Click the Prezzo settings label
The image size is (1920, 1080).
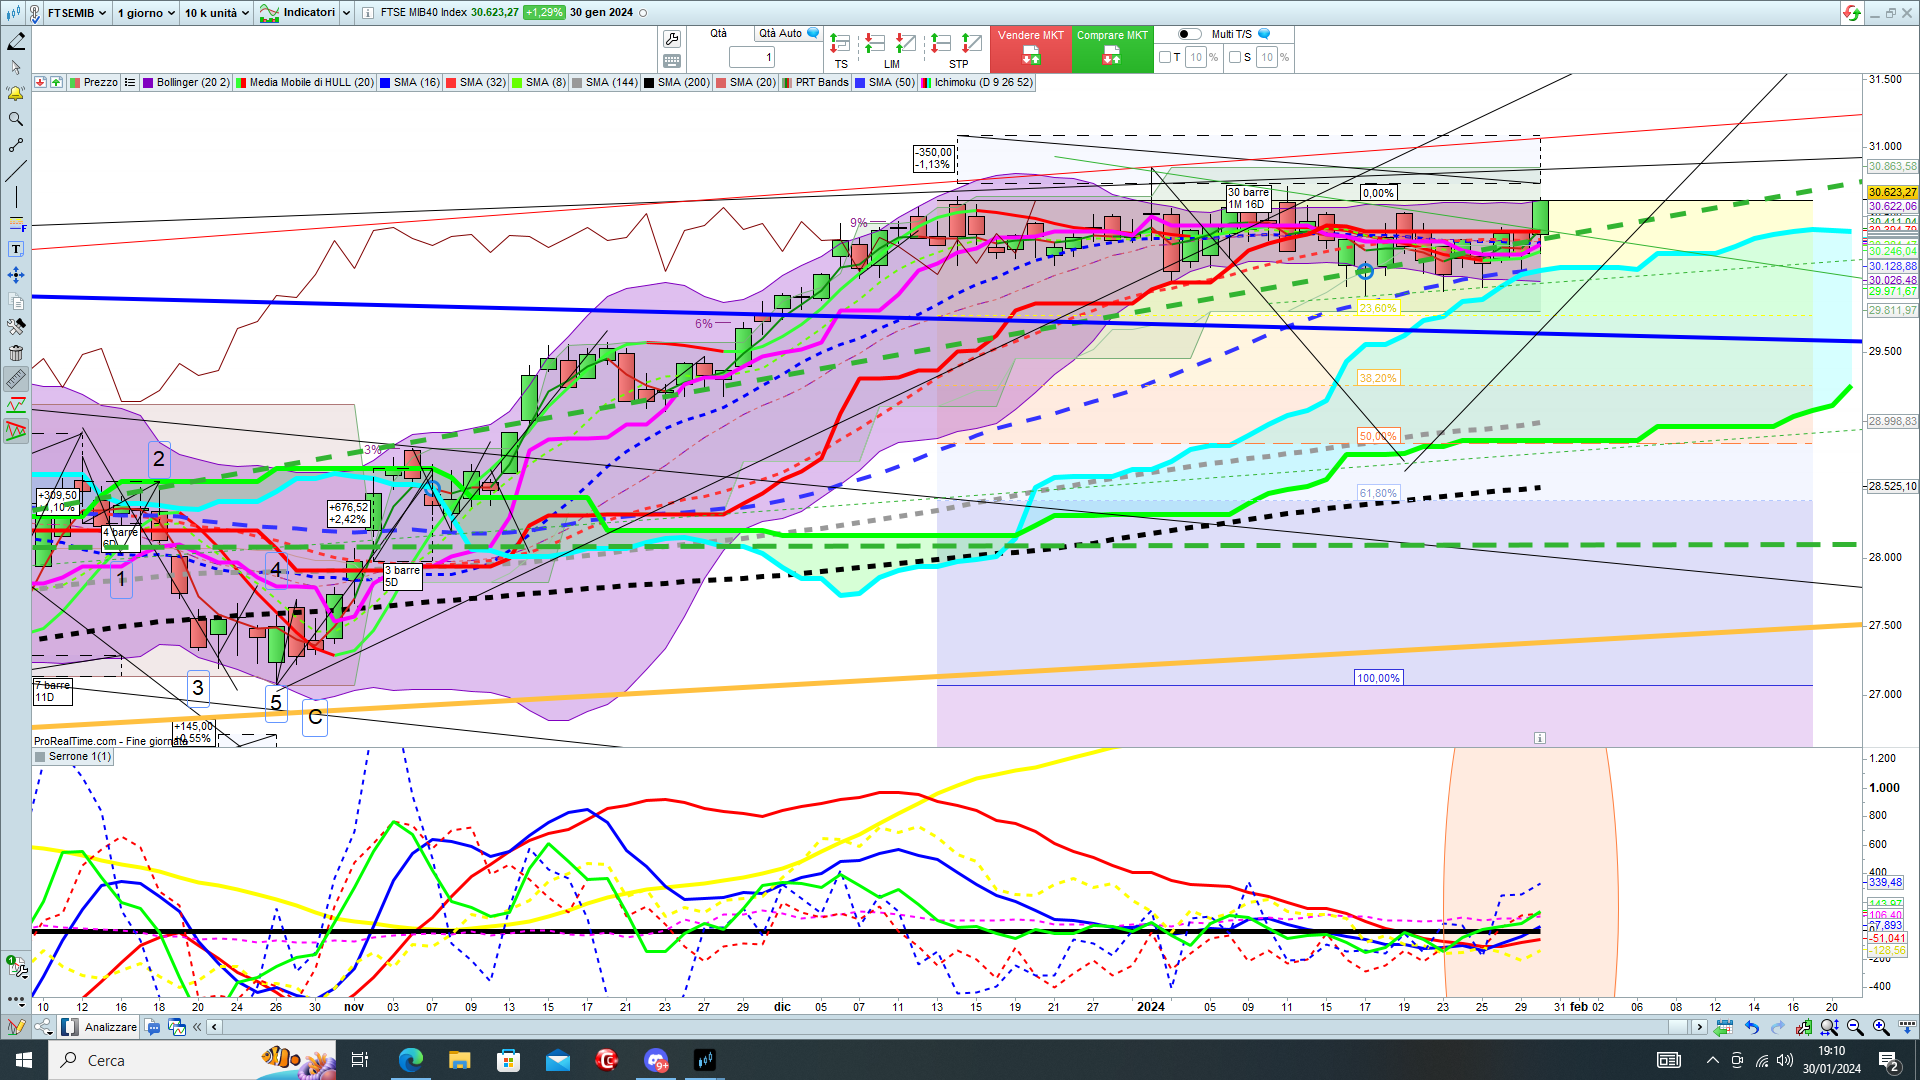[94, 82]
